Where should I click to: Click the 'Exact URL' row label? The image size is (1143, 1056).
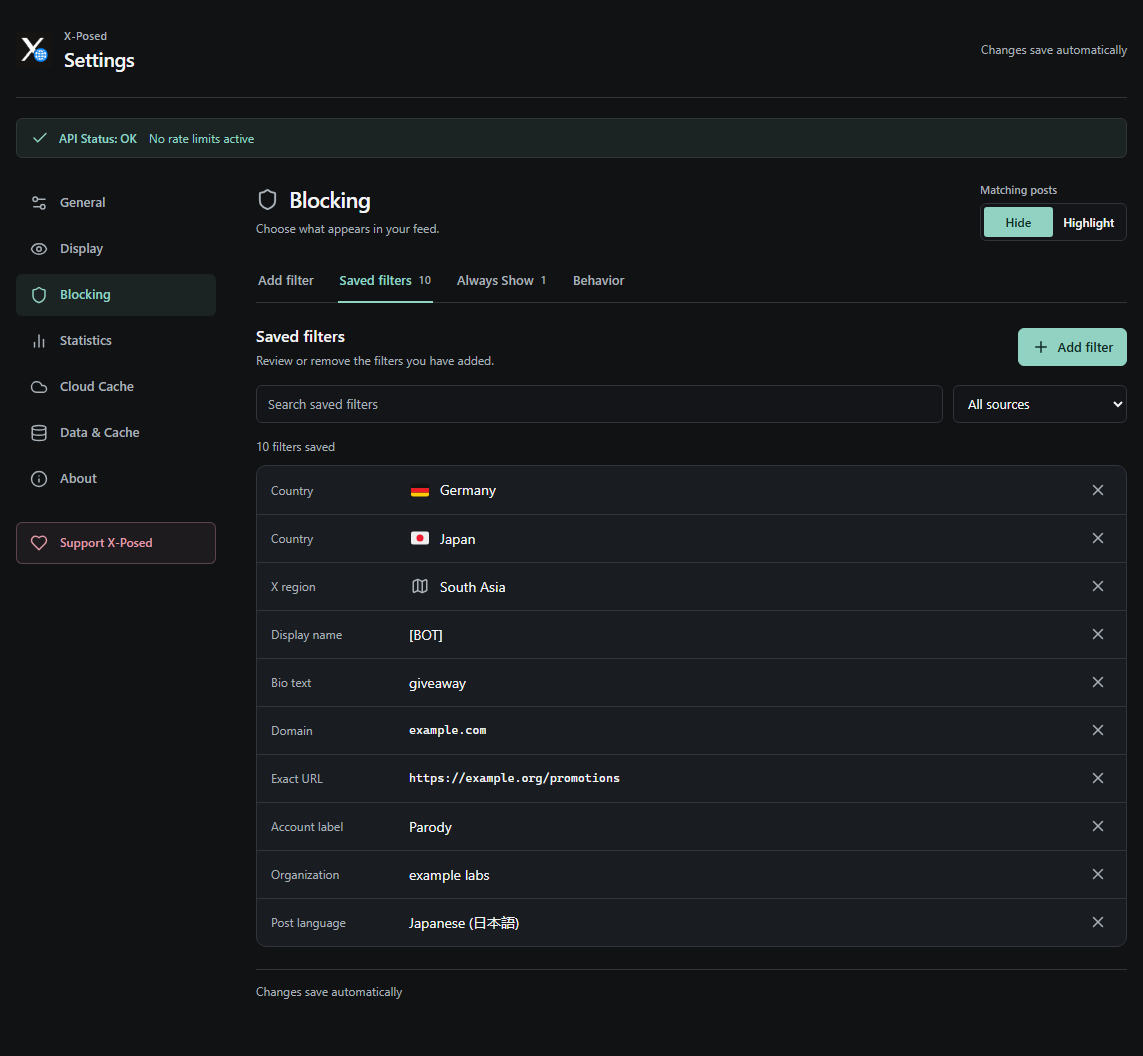tap(297, 778)
